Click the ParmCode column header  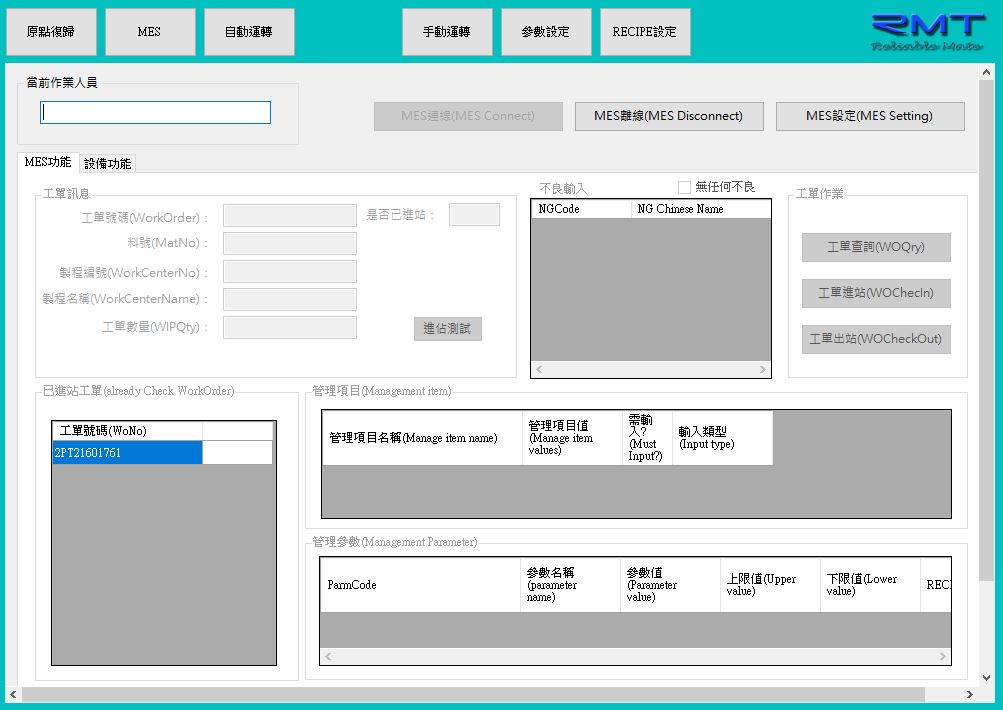click(x=420, y=585)
